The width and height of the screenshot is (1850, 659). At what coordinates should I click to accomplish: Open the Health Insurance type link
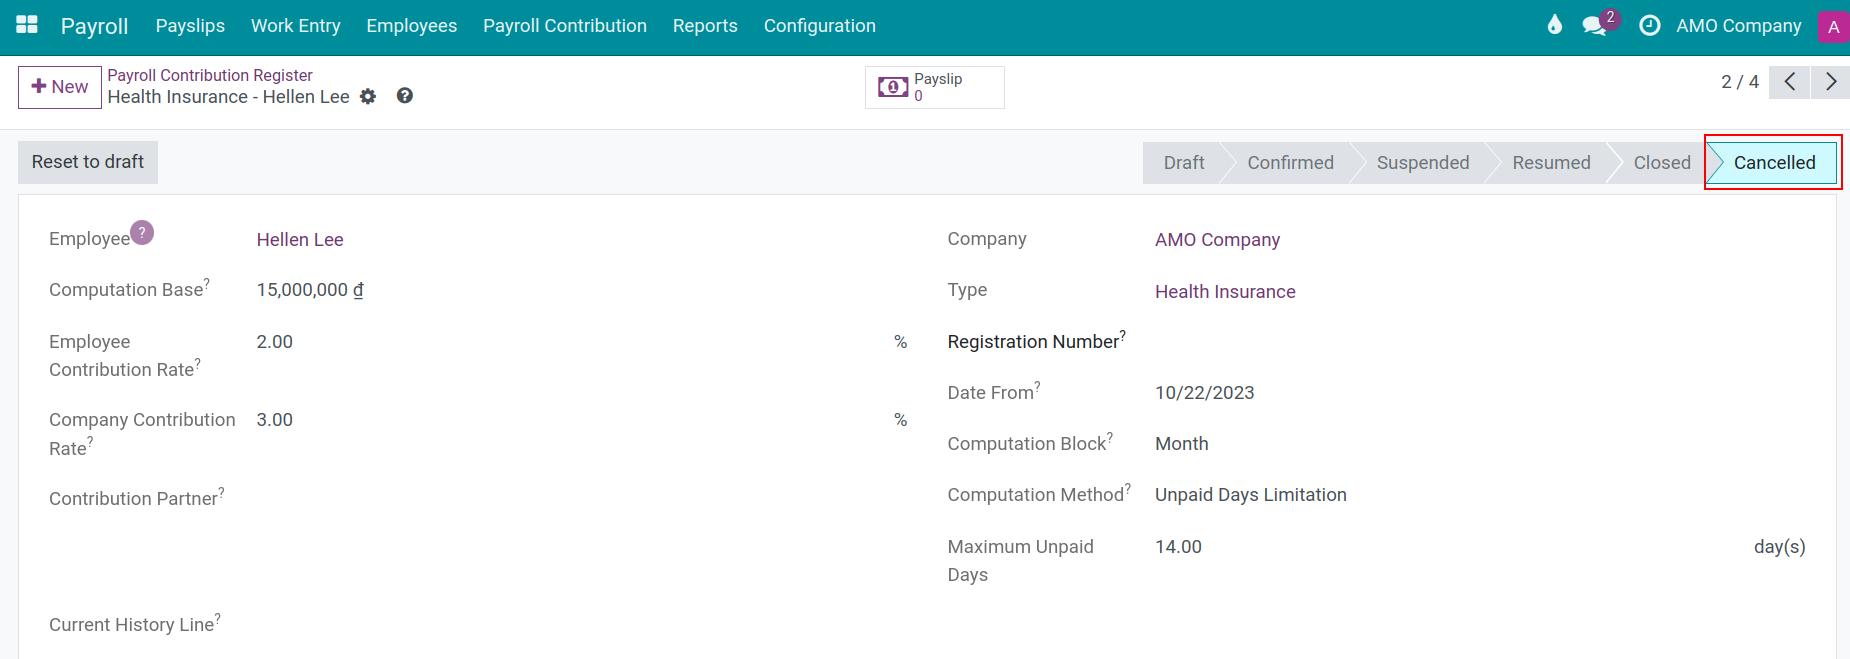click(x=1225, y=292)
